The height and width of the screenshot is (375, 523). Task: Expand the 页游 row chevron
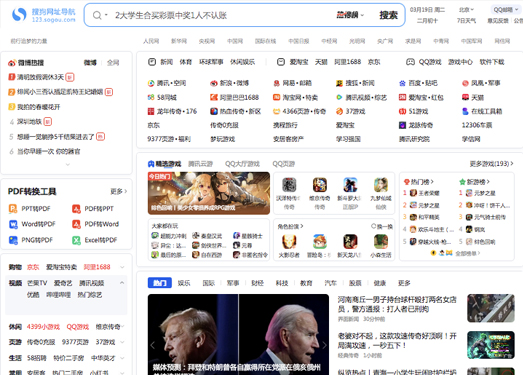tap(122, 342)
